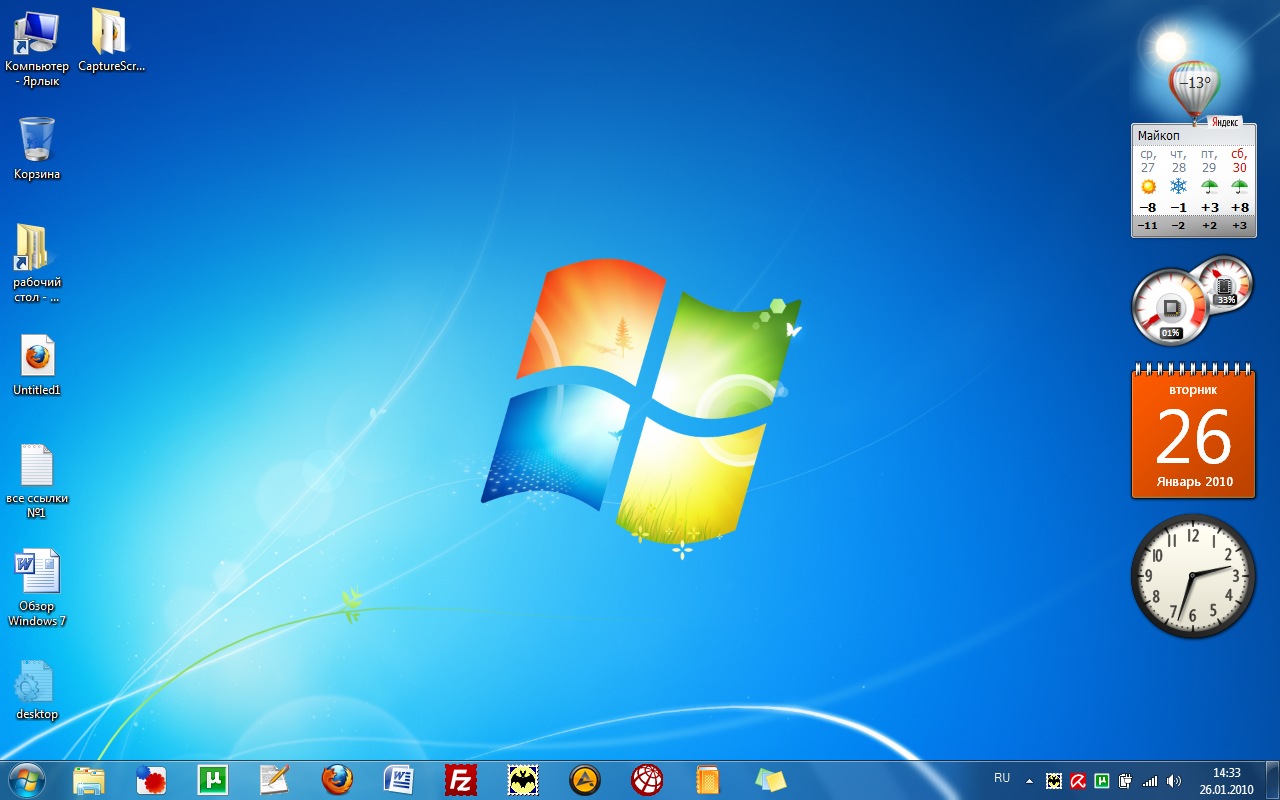Launch AIMP player from the taskbar

click(585, 780)
